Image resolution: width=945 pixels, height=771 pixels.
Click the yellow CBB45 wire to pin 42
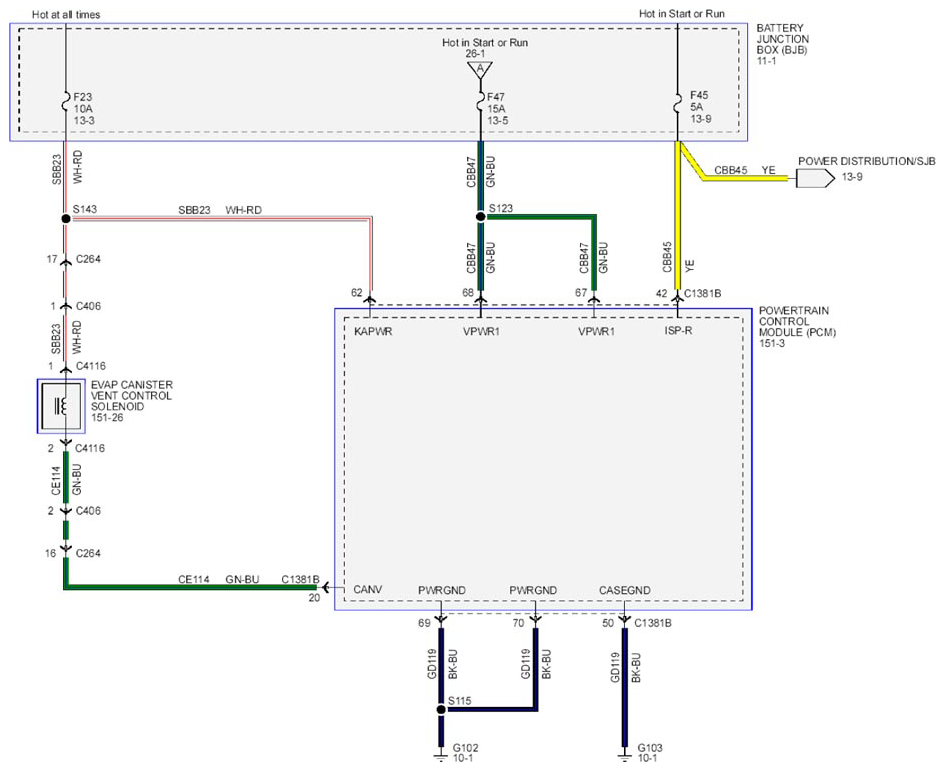pyautogui.click(x=677, y=215)
